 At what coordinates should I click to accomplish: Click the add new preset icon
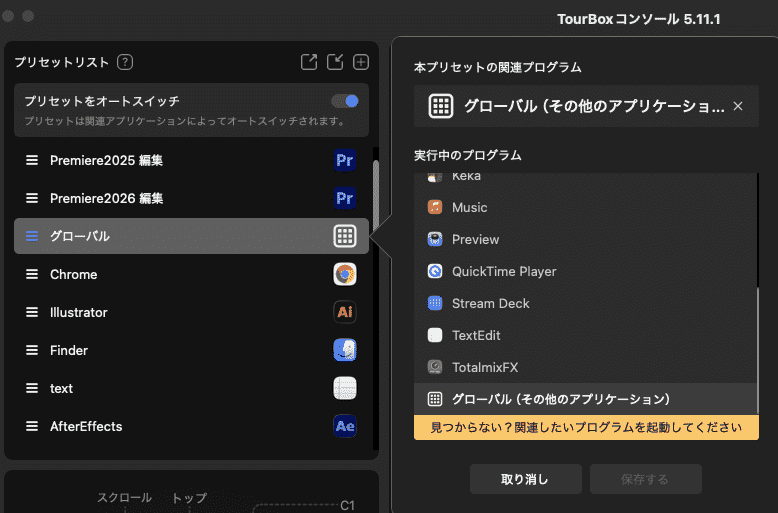click(361, 62)
